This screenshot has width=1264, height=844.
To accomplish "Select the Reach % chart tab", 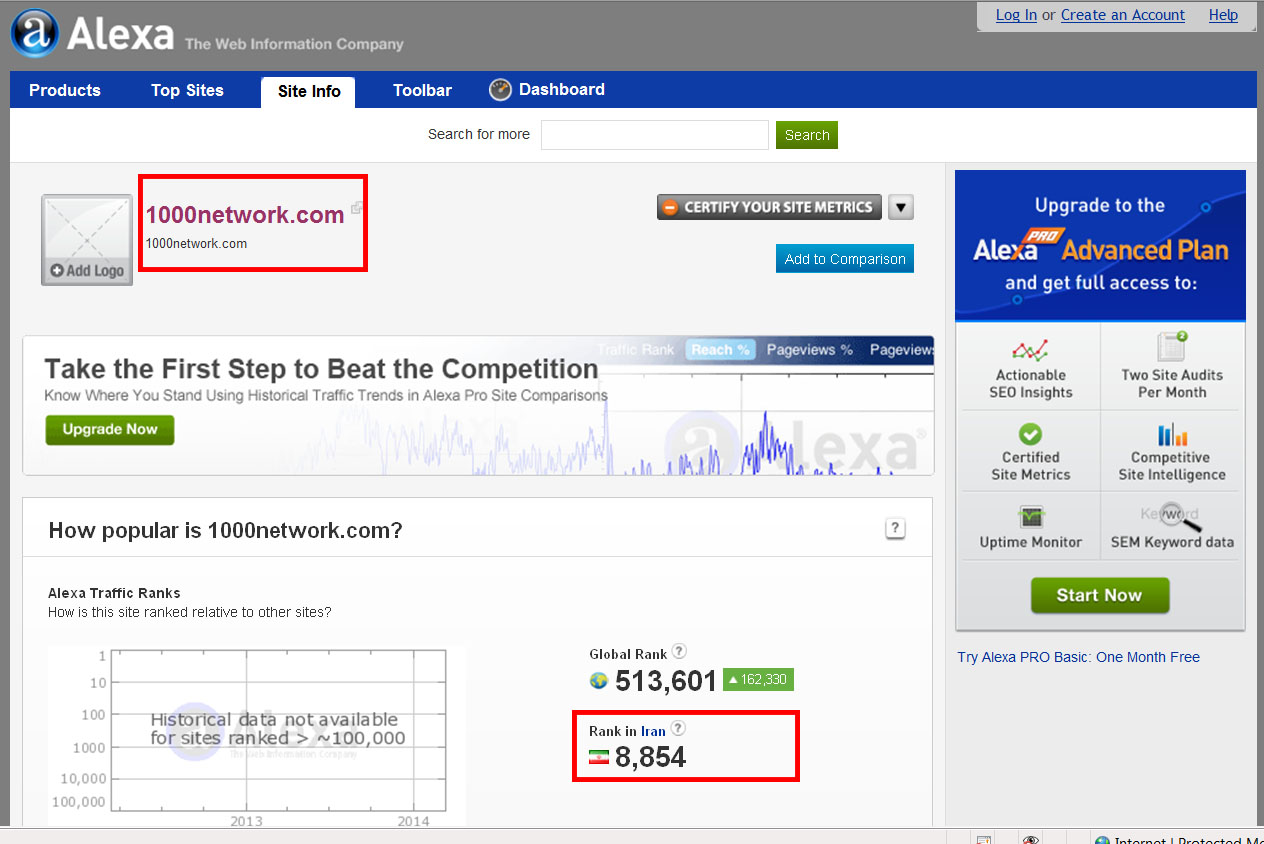I will click(720, 349).
